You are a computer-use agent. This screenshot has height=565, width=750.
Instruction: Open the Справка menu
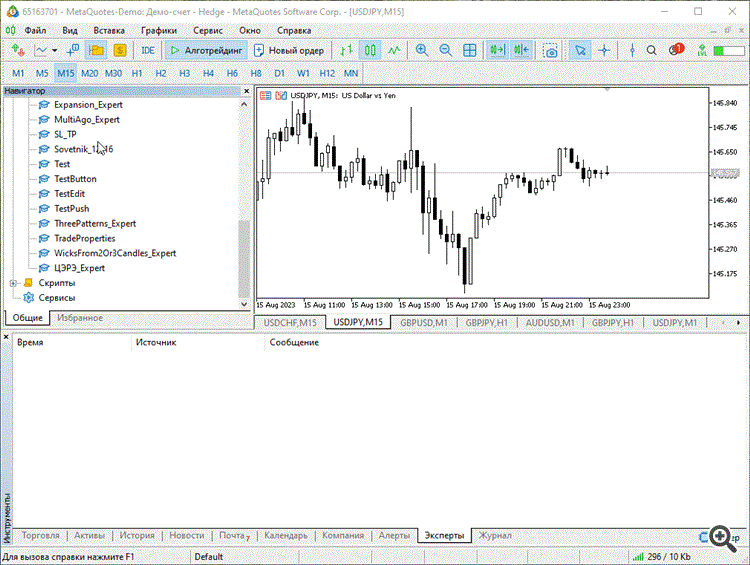[294, 30]
